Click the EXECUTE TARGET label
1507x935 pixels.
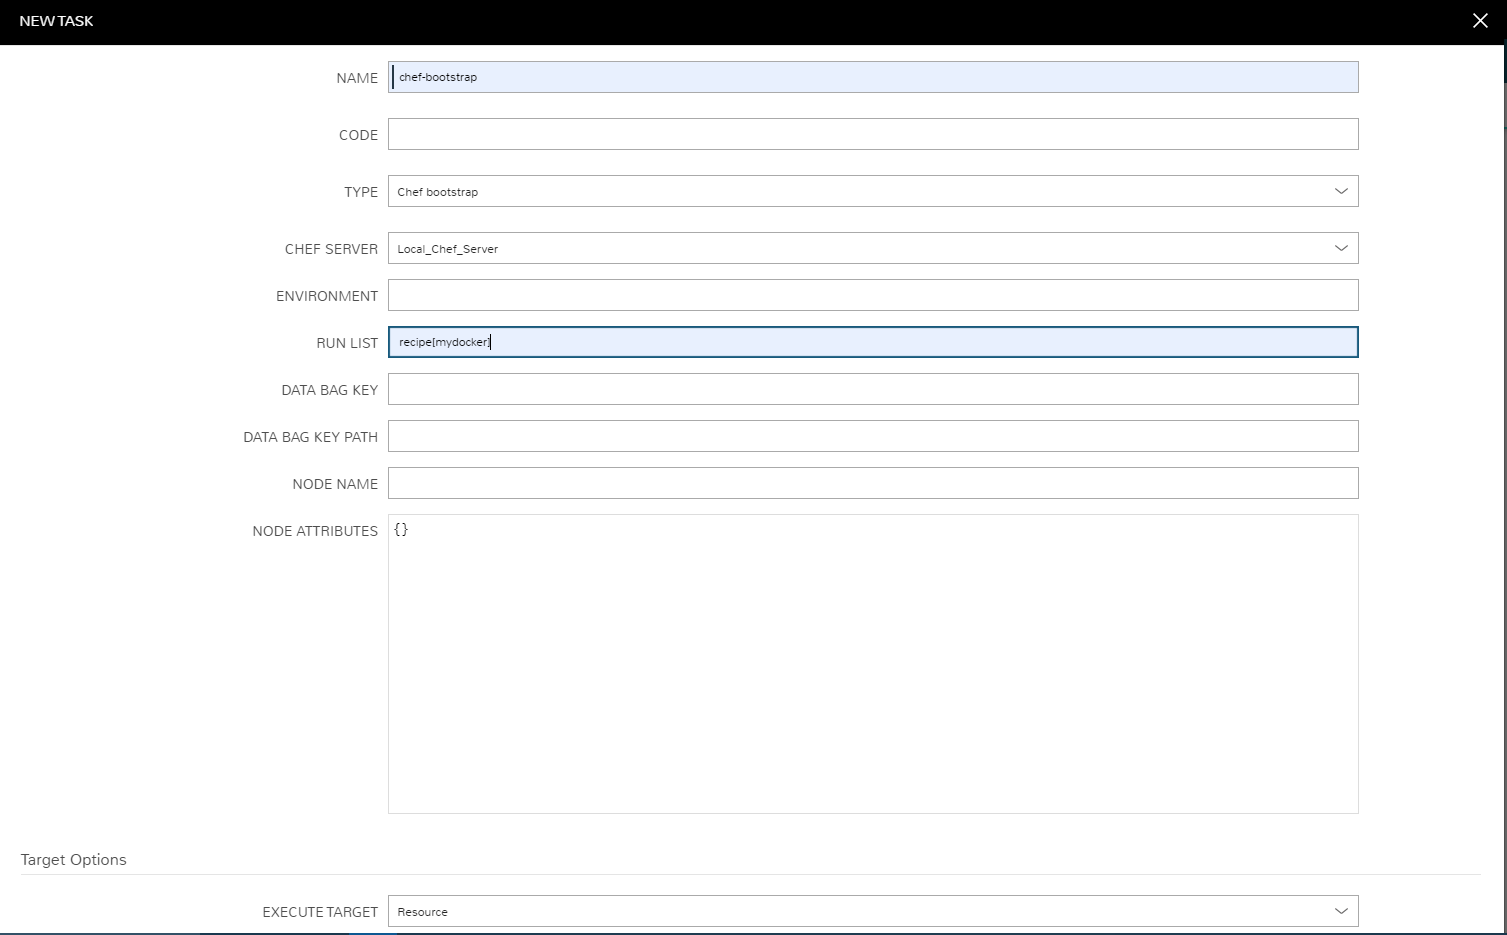click(x=320, y=912)
